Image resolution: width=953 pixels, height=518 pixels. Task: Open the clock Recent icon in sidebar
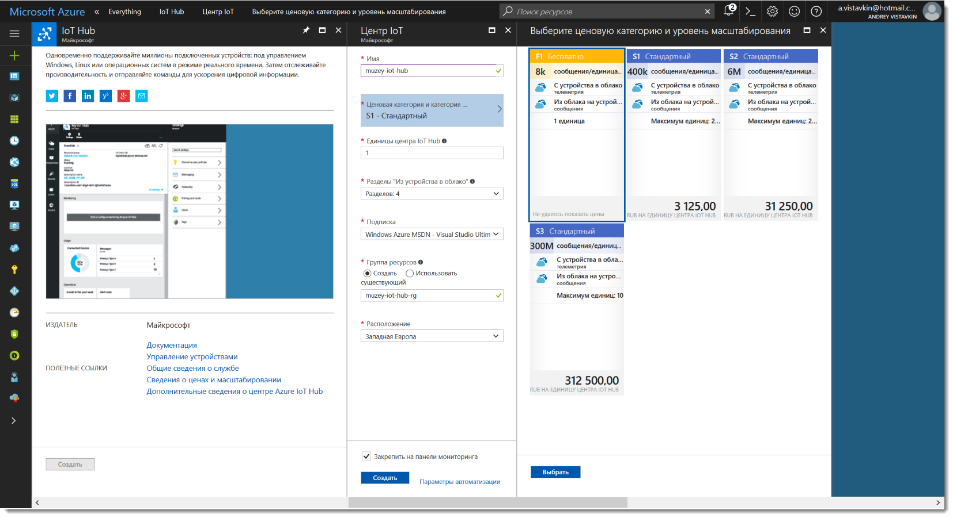(x=15, y=140)
